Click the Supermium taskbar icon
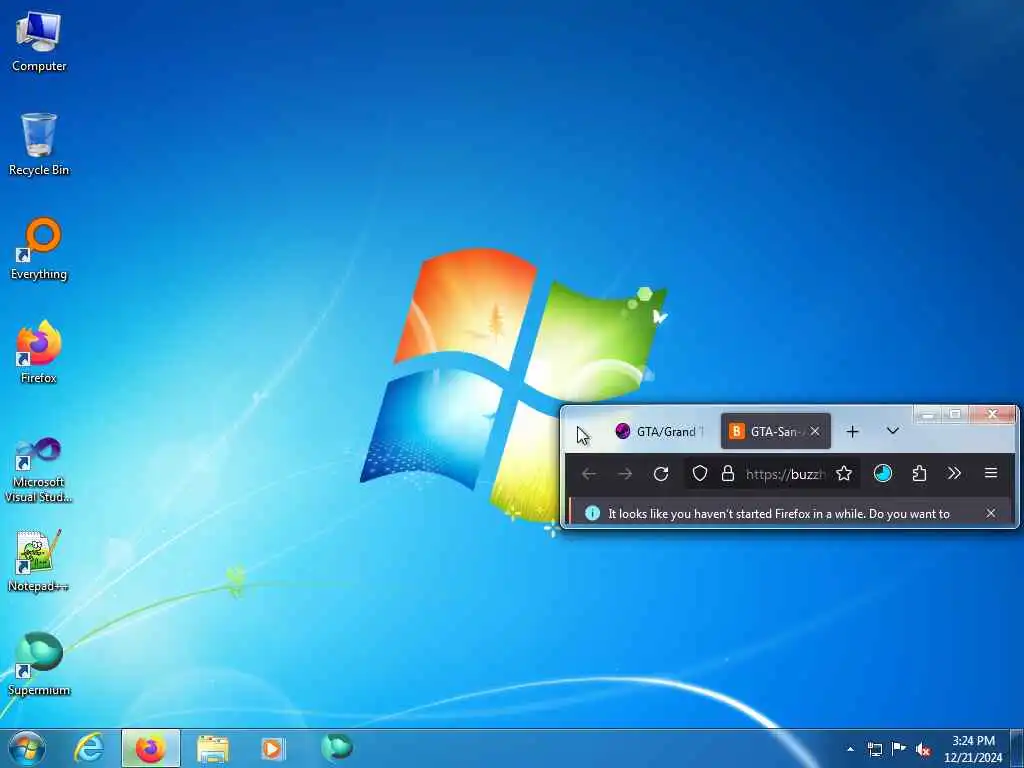This screenshot has width=1024, height=768. pyautogui.click(x=336, y=747)
